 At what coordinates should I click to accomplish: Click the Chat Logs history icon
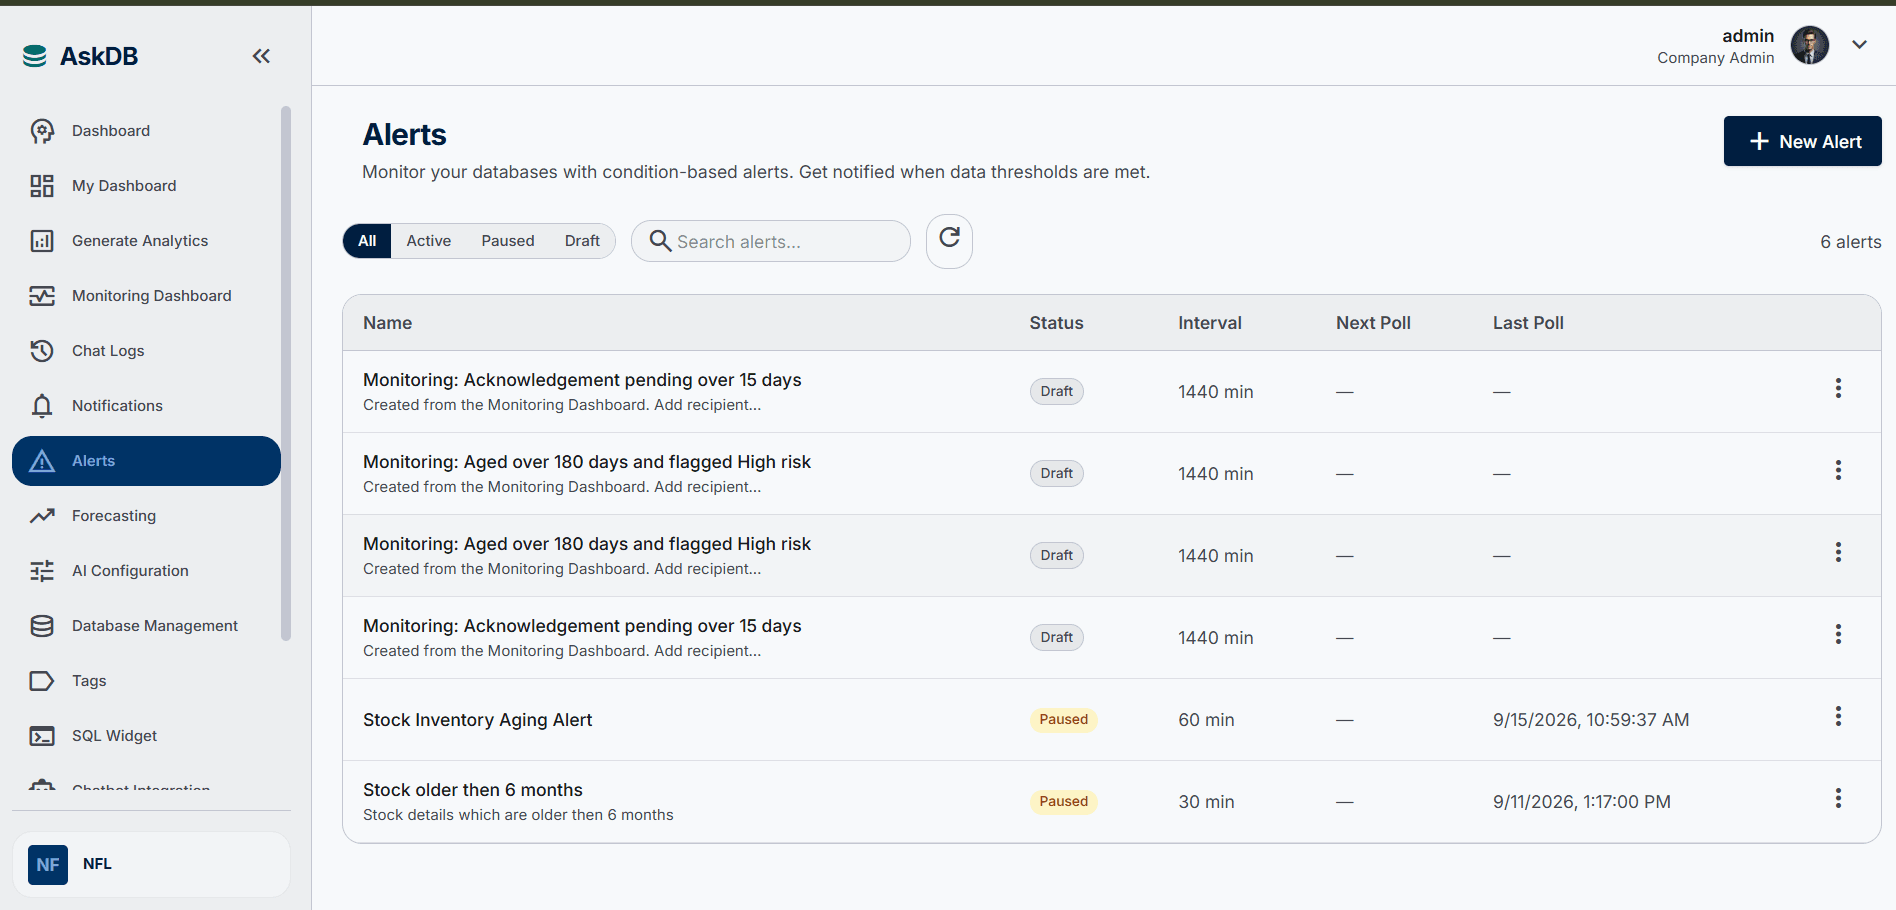[x=42, y=351]
